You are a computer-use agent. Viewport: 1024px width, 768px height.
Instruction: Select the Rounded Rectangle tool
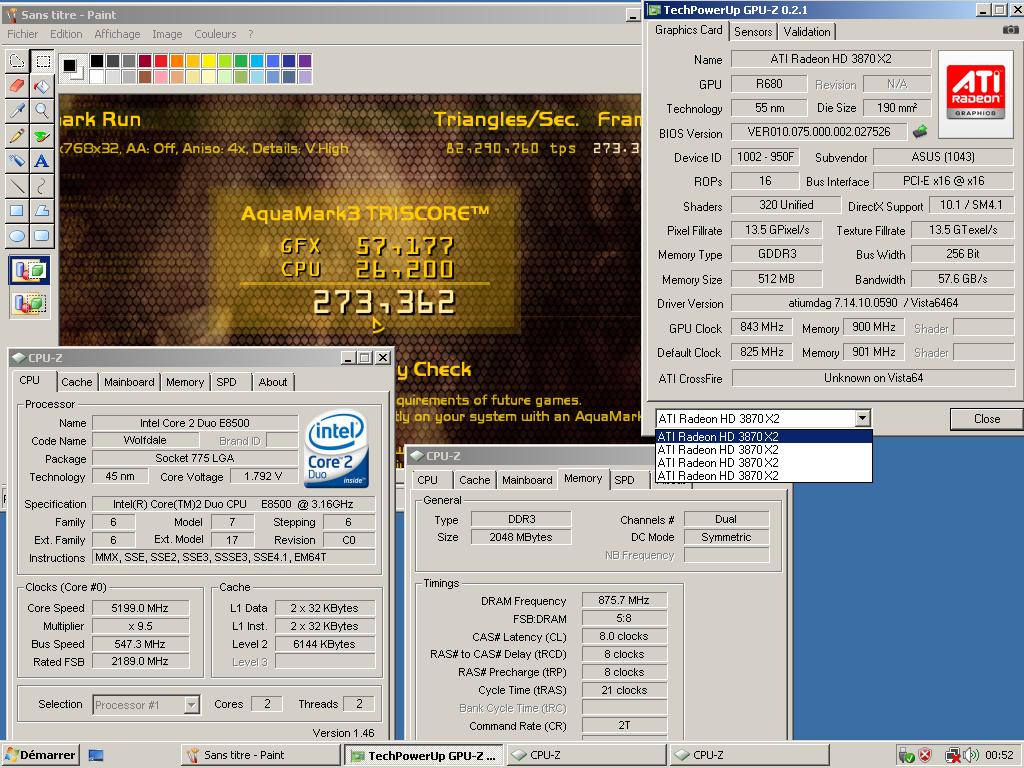42,235
